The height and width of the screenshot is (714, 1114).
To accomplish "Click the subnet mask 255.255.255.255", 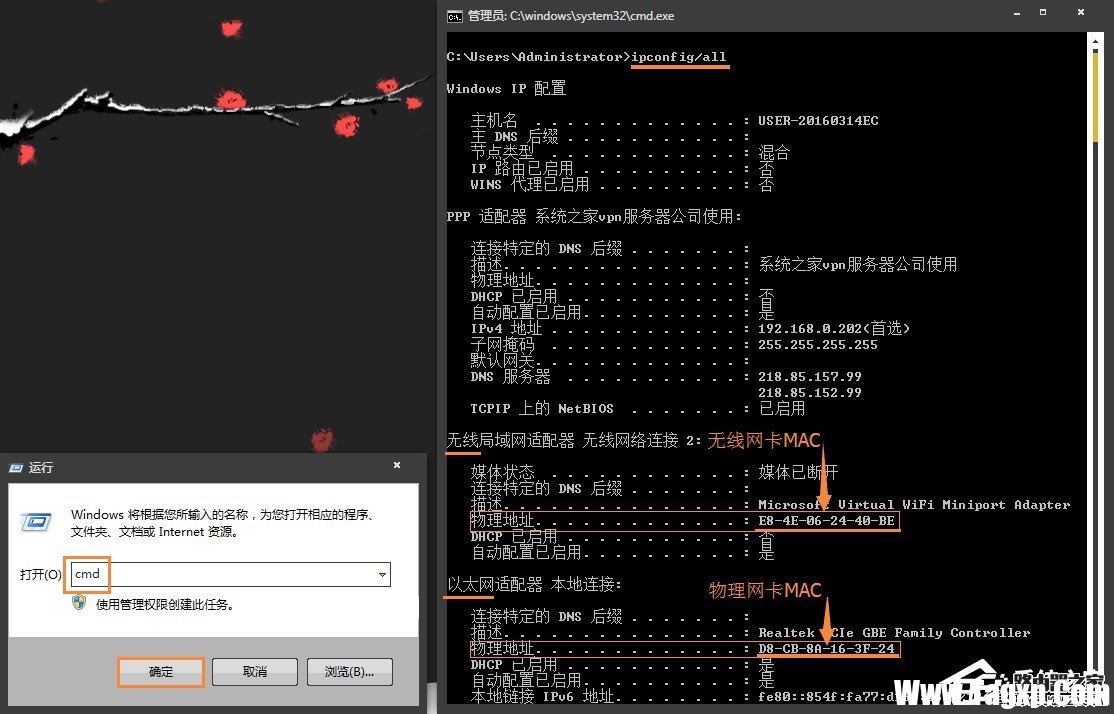I will pyautogui.click(x=818, y=345).
